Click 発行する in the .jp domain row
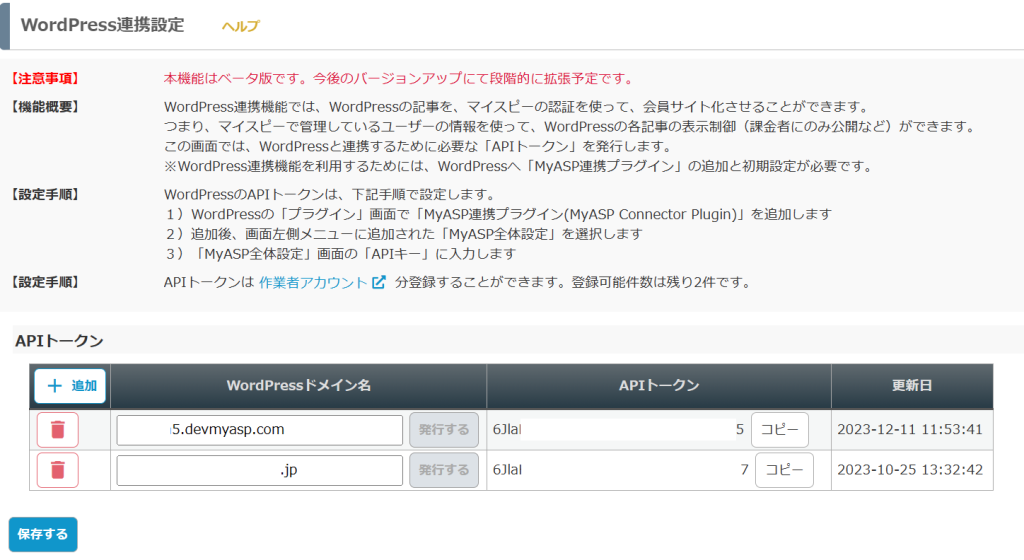1024x560 pixels. point(444,470)
